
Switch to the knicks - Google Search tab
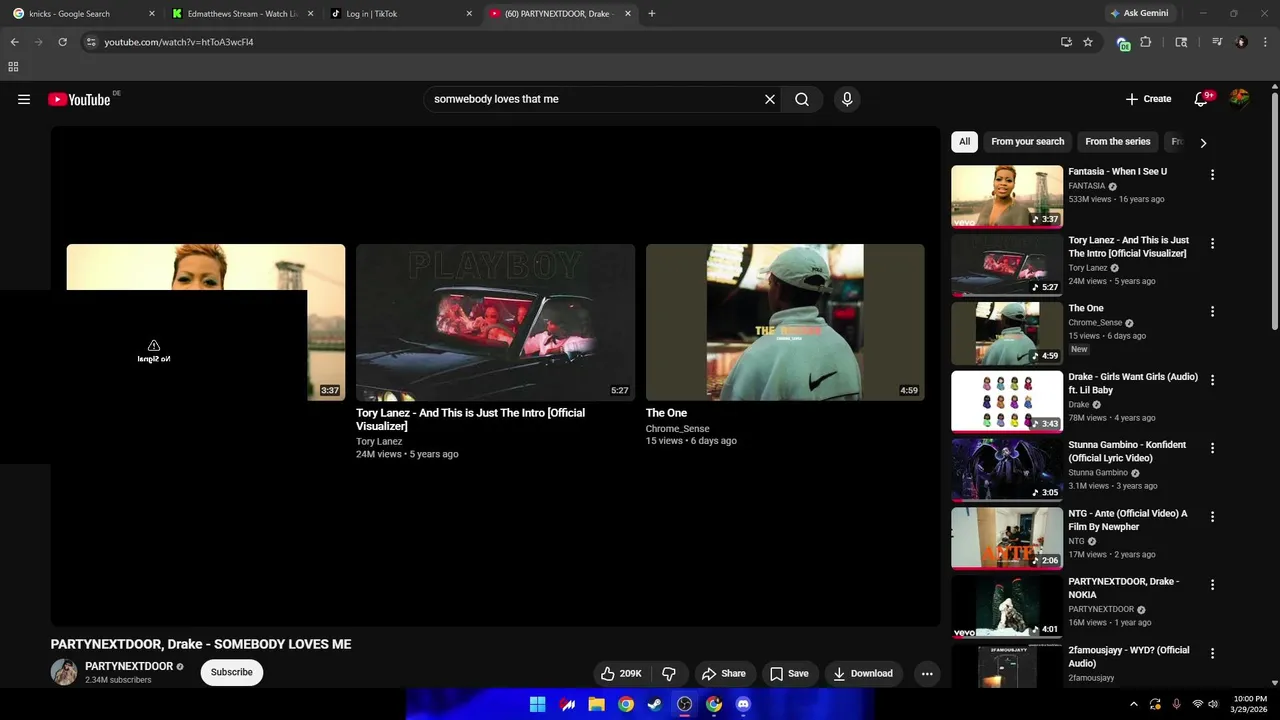(85, 14)
